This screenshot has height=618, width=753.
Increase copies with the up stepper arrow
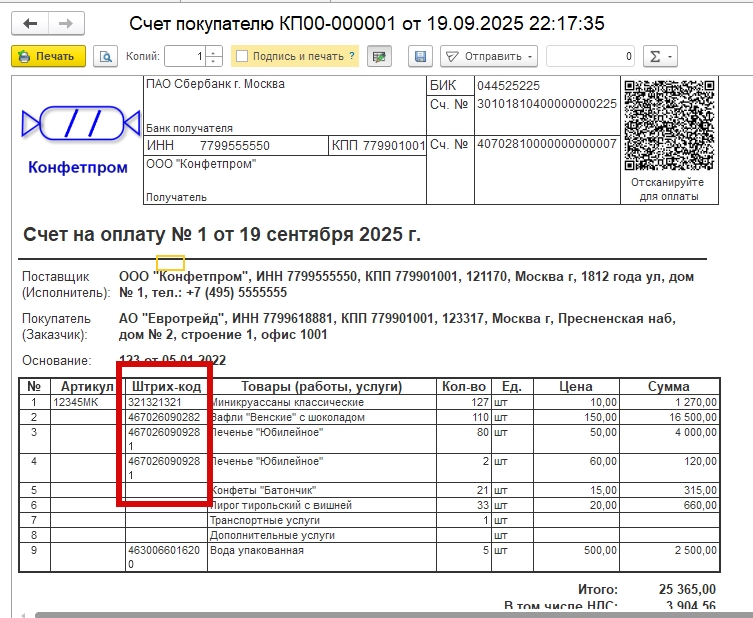tap(214, 51)
